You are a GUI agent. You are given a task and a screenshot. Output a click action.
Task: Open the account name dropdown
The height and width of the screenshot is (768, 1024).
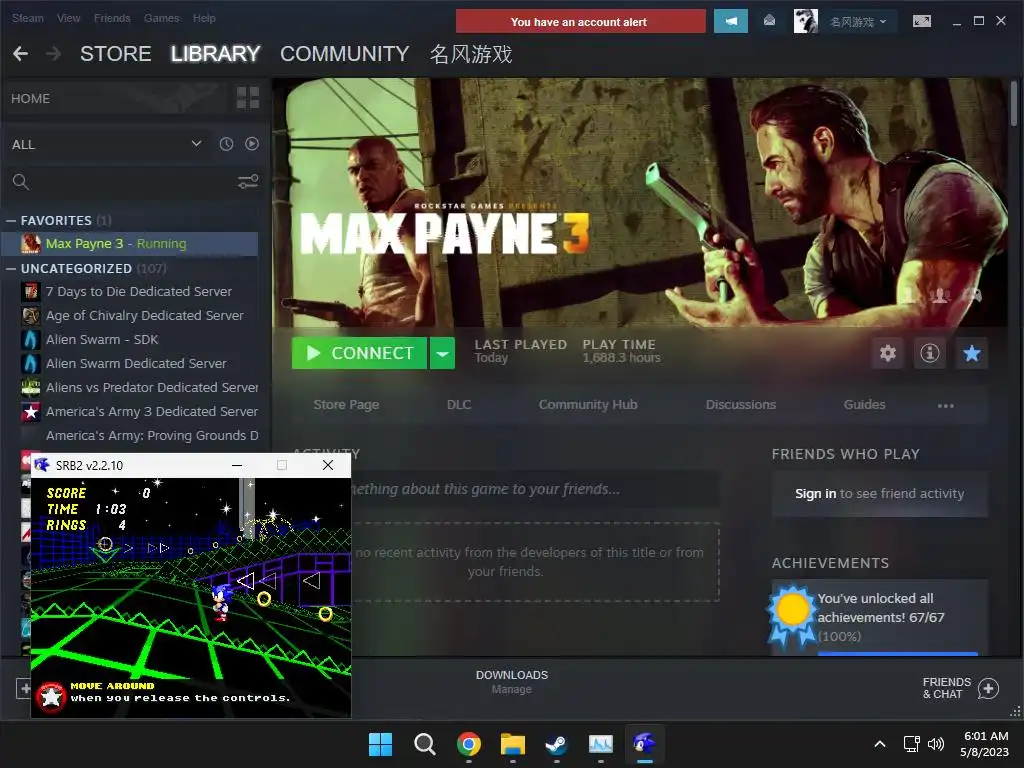[858, 22]
